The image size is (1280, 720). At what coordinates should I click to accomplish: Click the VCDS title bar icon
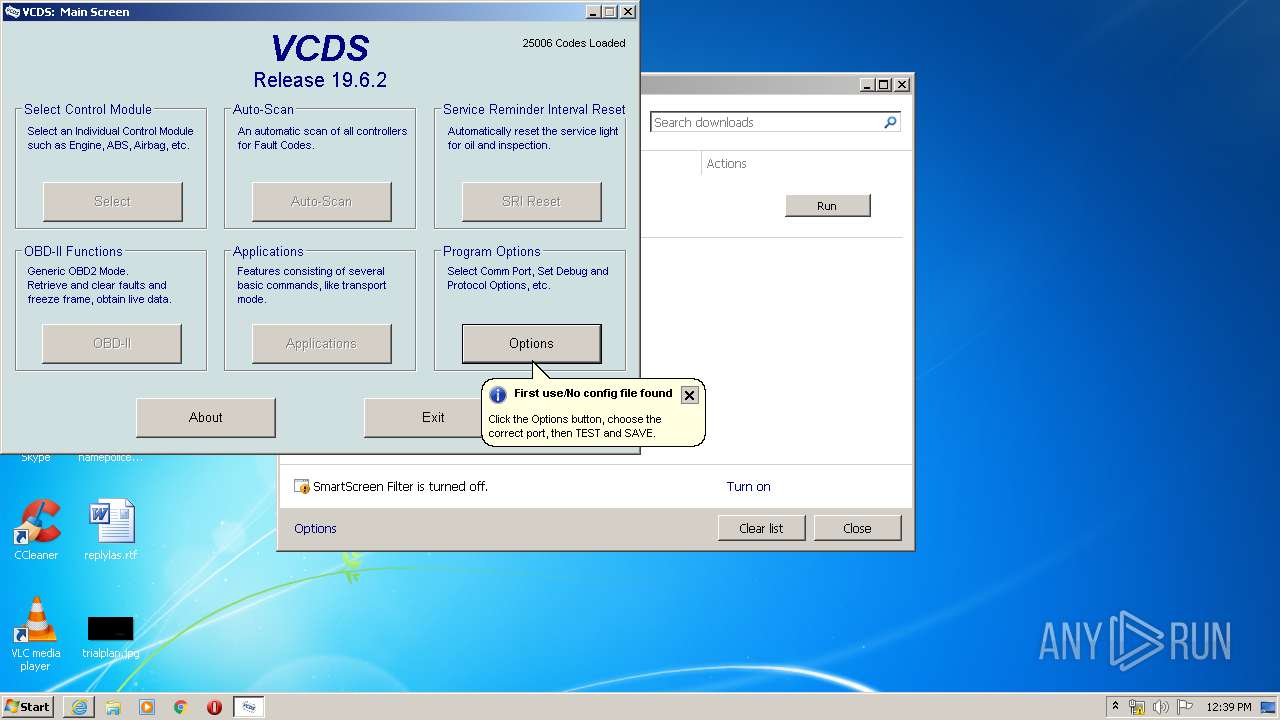[12, 12]
